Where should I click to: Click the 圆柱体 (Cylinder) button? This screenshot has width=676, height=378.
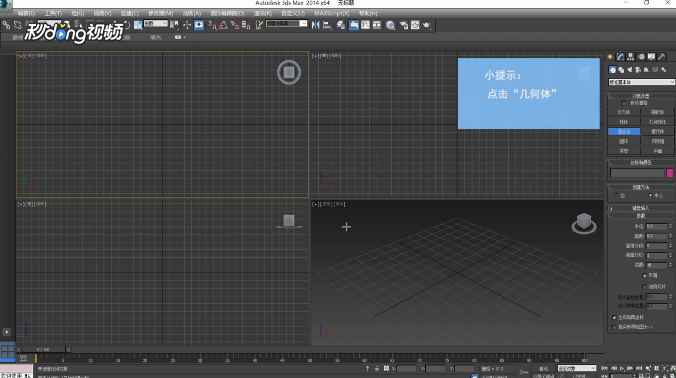(x=624, y=131)
